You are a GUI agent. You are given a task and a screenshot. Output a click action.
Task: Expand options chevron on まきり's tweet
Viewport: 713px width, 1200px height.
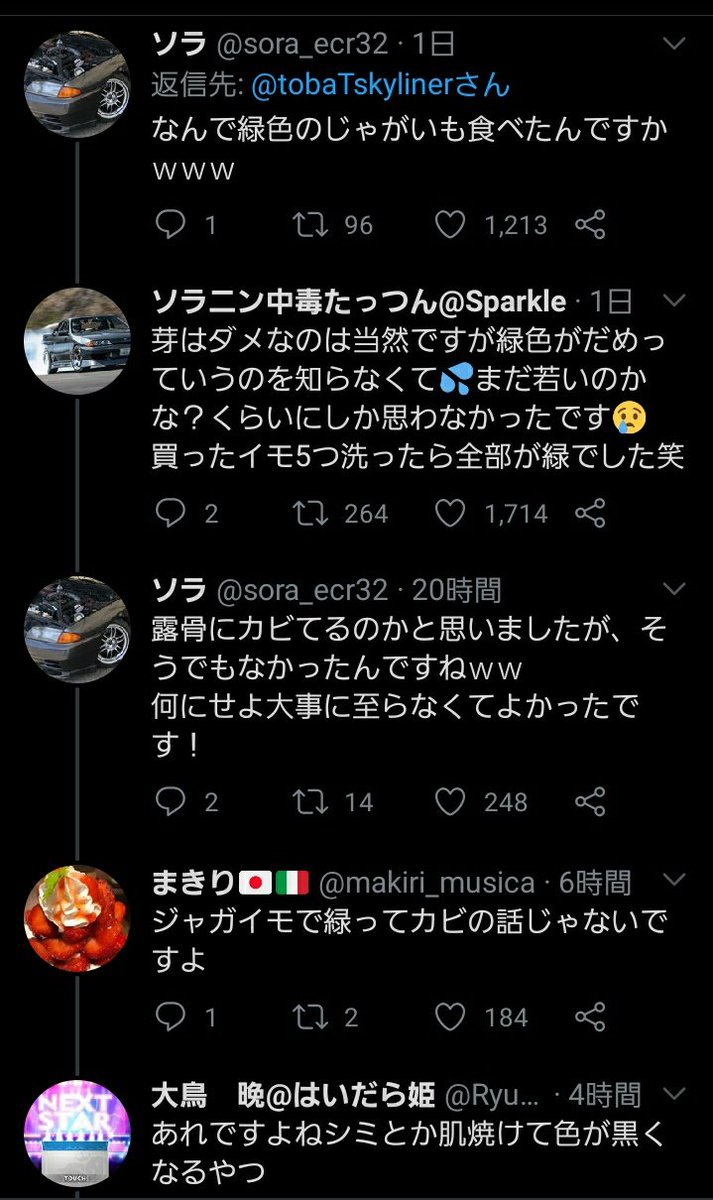676,882
